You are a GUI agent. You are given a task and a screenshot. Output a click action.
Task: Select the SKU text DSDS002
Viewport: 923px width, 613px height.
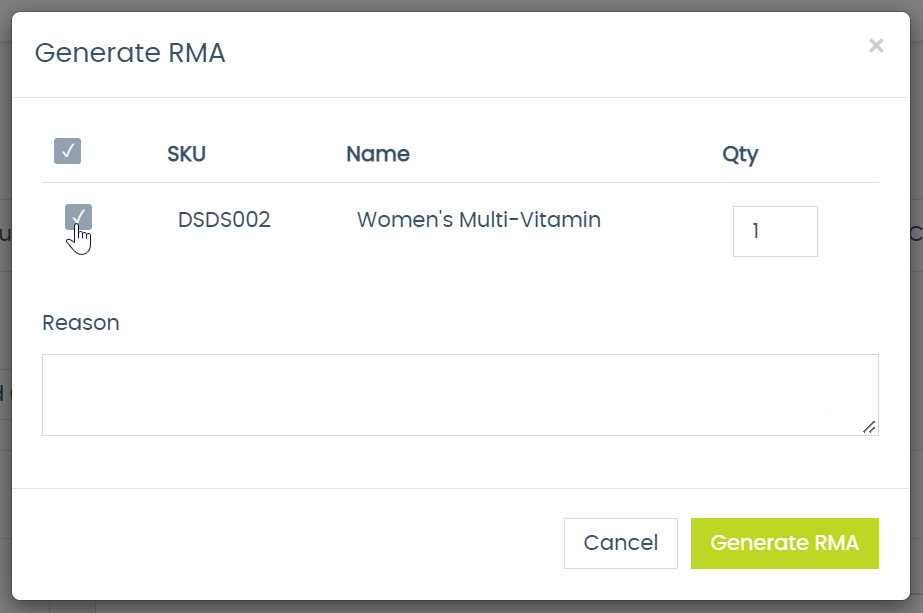click(x=222, y=220)
